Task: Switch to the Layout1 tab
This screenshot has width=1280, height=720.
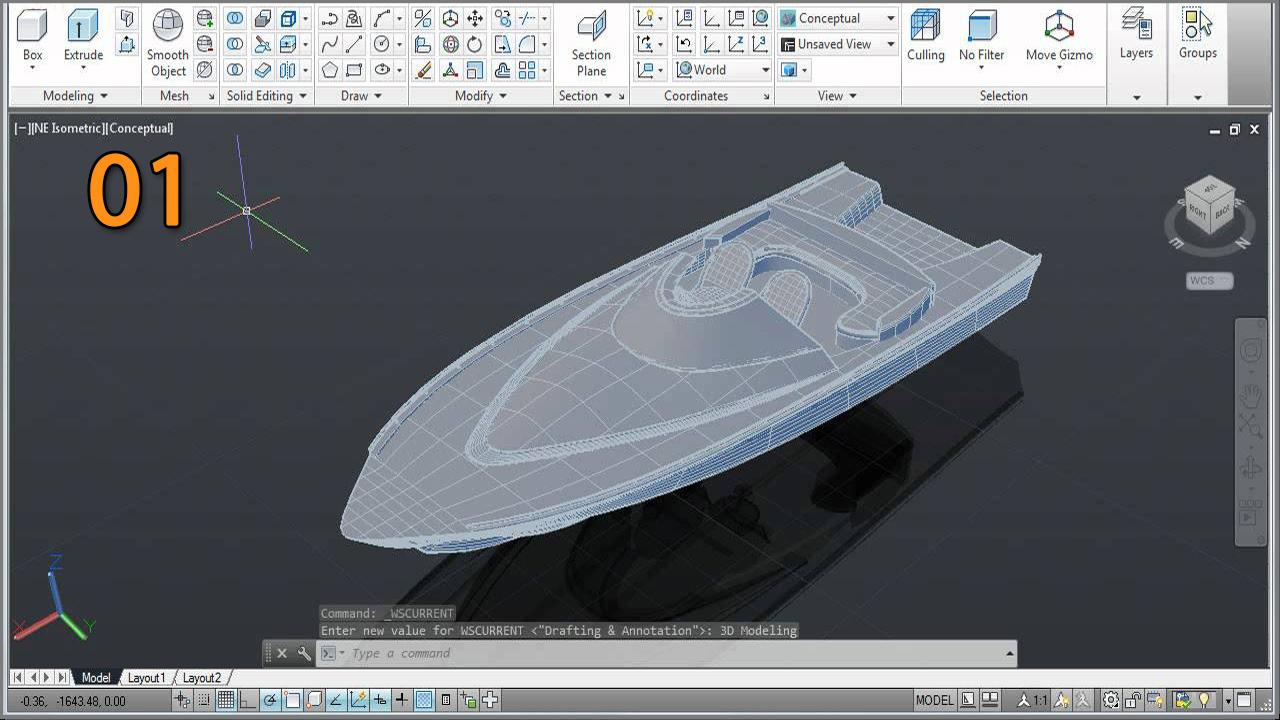Action: click(146, 678)
